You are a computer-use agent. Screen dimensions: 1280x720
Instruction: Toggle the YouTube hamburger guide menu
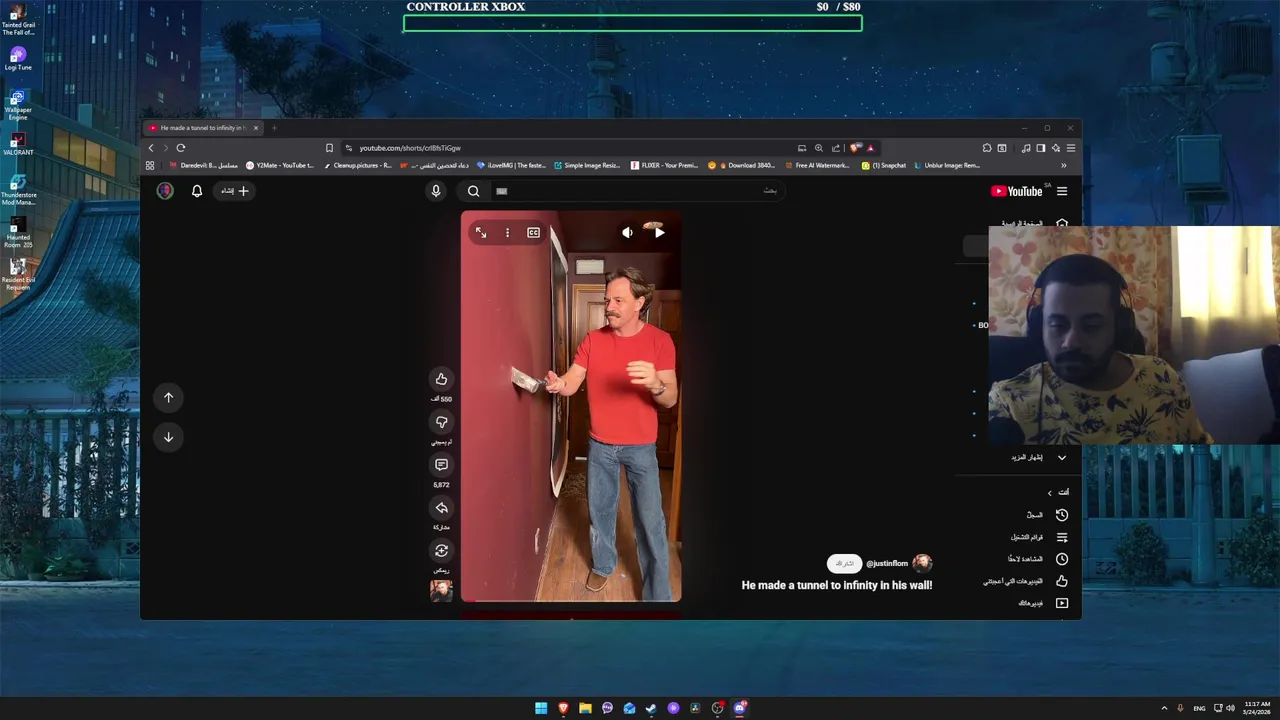point(1062,191)
